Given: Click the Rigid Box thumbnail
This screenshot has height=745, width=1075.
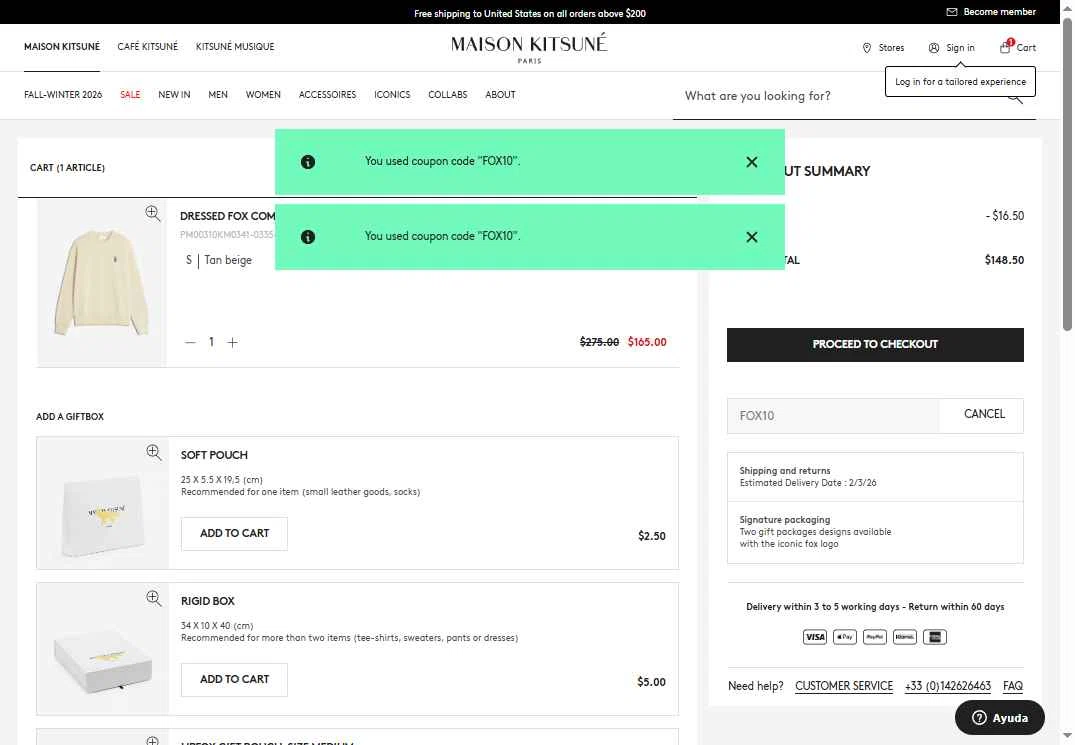Looking at the screenshot, I should coord(103,649).
